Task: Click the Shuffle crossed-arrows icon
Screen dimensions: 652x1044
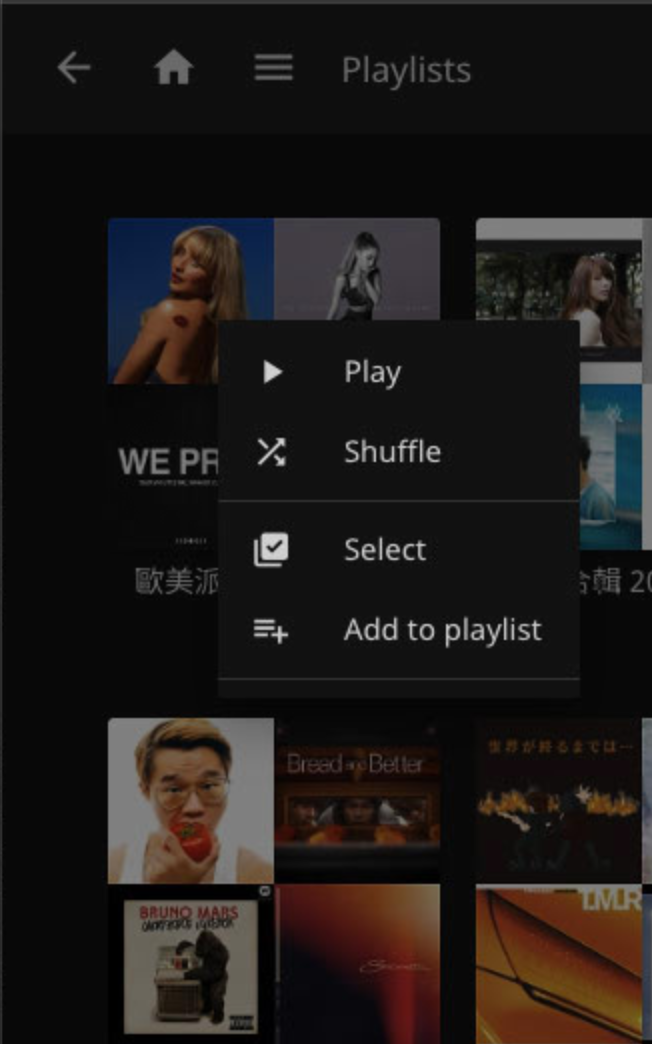Action: click(x=271, y=452)
